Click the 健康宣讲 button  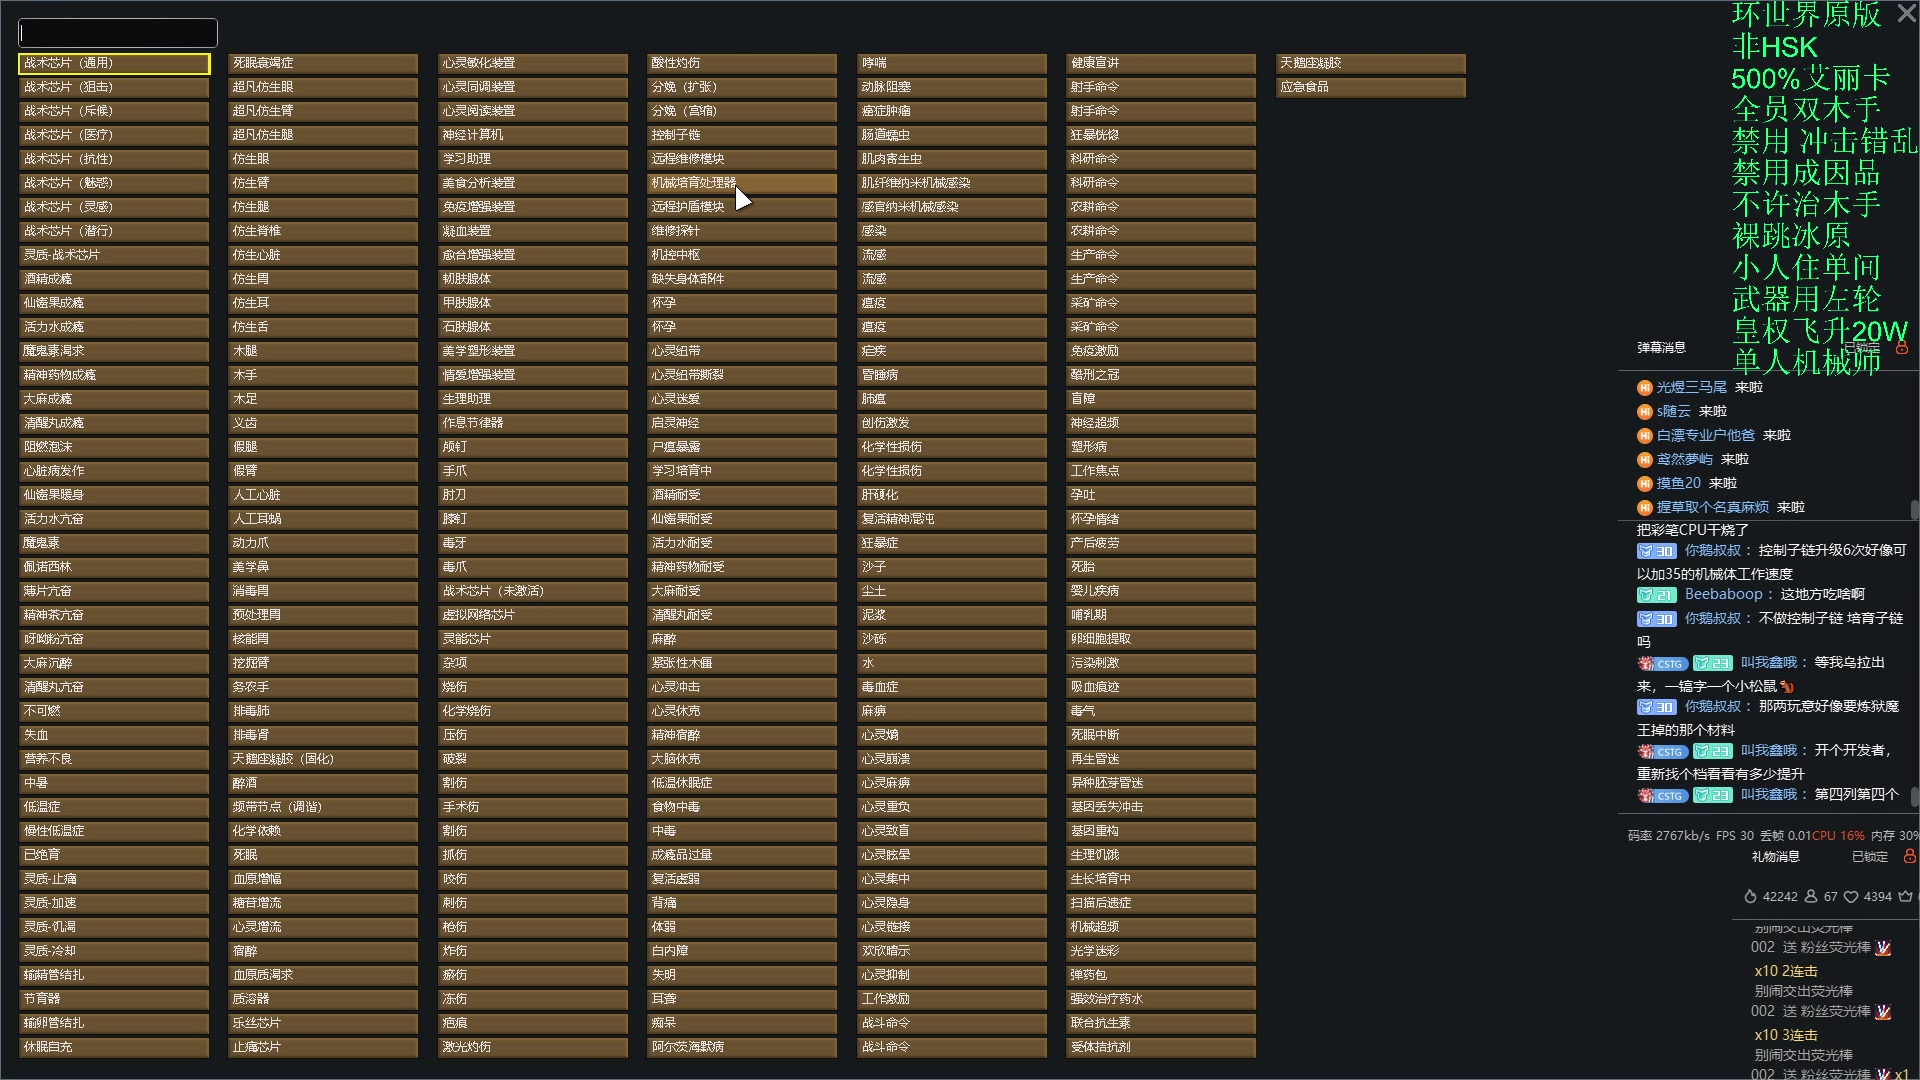click(x=1161, y=63)
